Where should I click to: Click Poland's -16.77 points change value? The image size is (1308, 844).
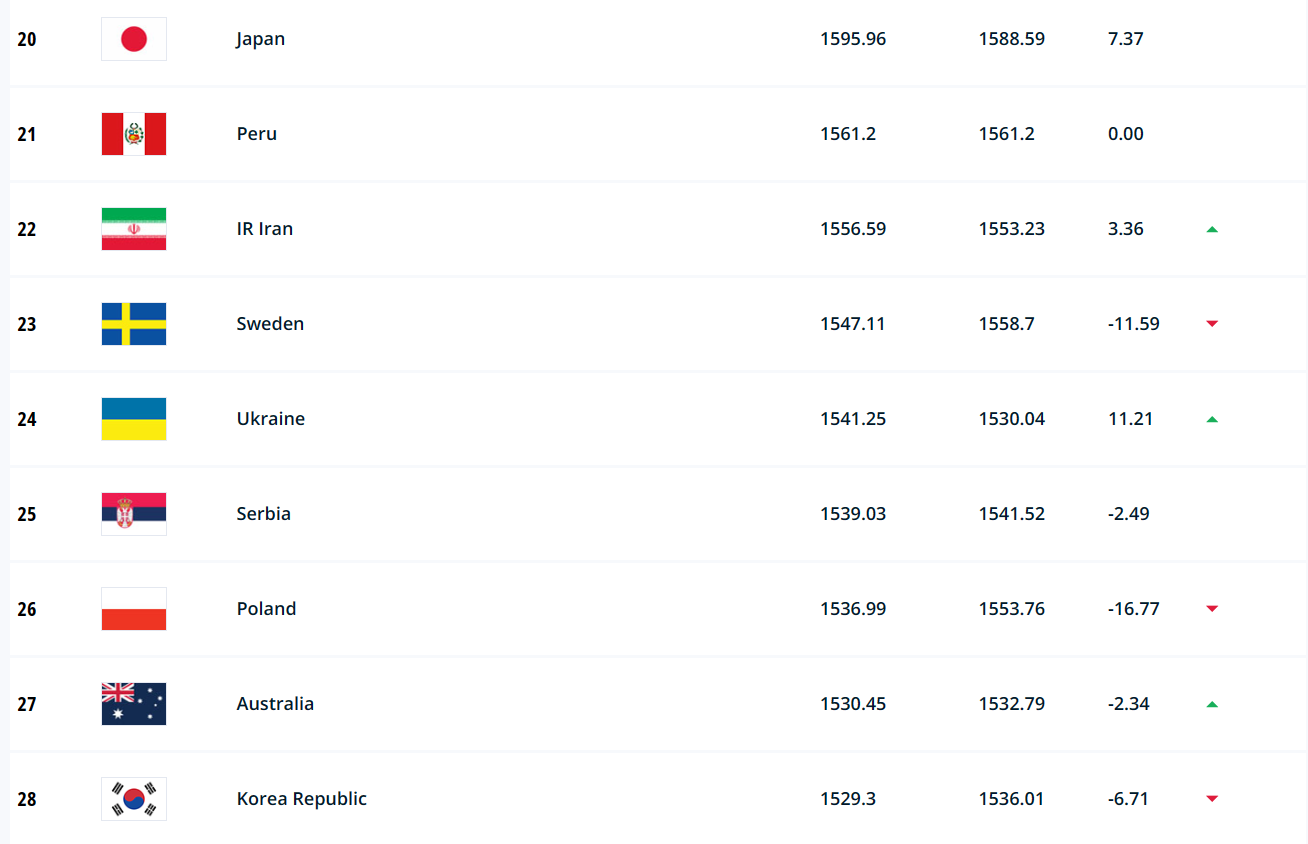(x=1134, y=609)
